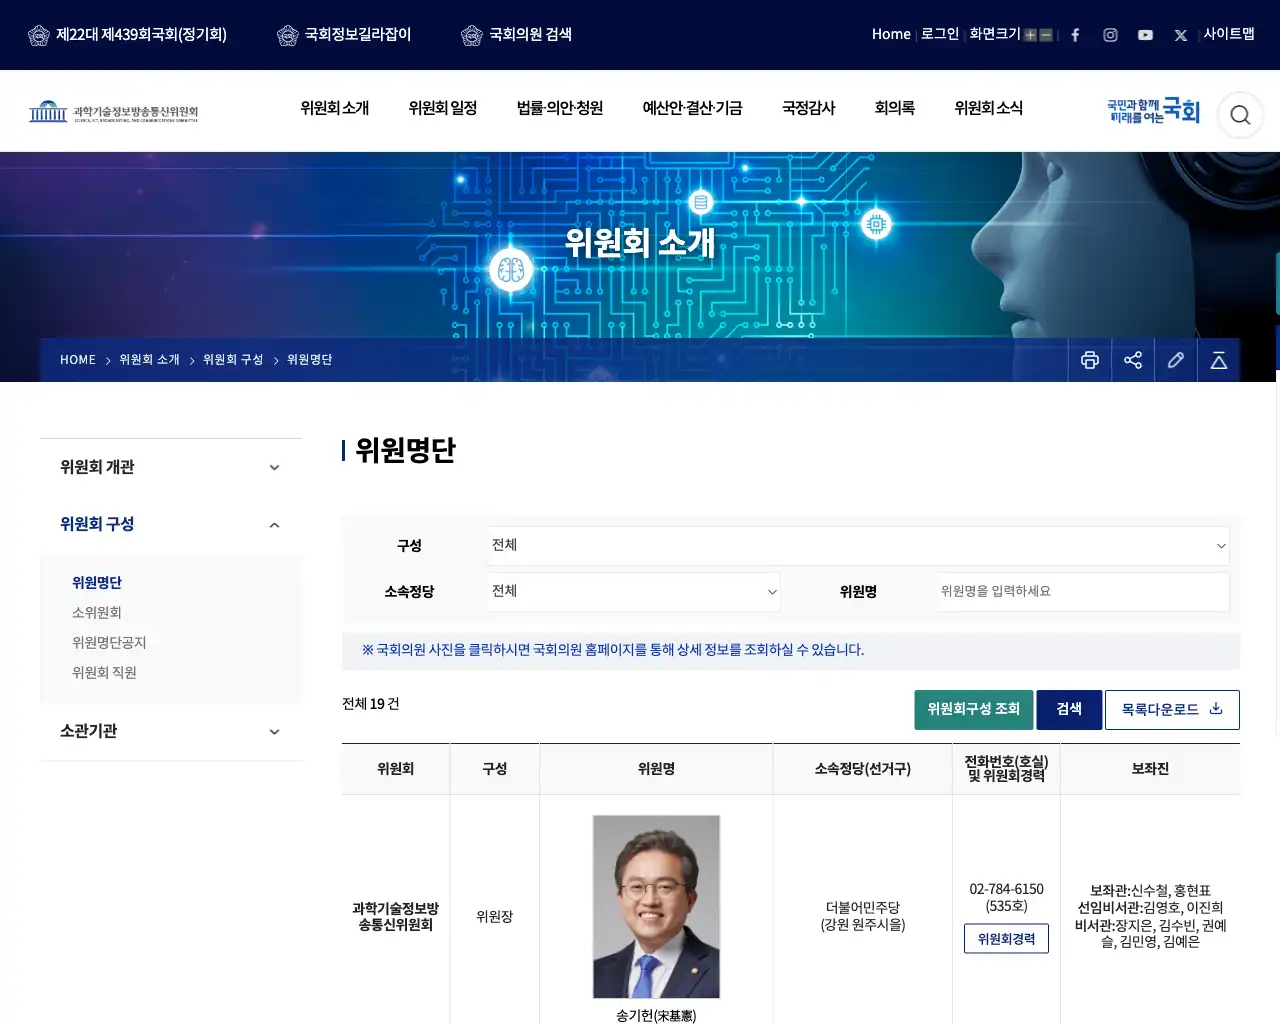Click the magnifier search icon in header
Image resolution: width=1280 pixels, height=1024 pixels.
(1240, 115)
